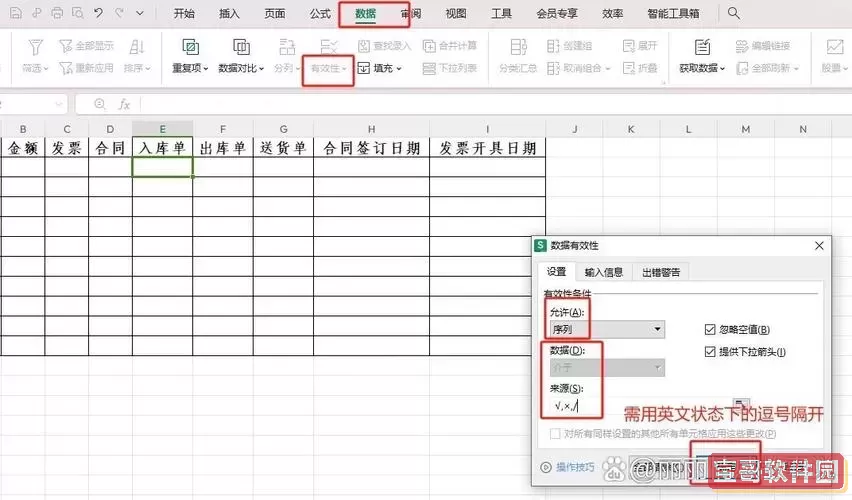Click the 分列 split columns icon
This screenshot has width=852, height=500.
[x=287, y=48]
